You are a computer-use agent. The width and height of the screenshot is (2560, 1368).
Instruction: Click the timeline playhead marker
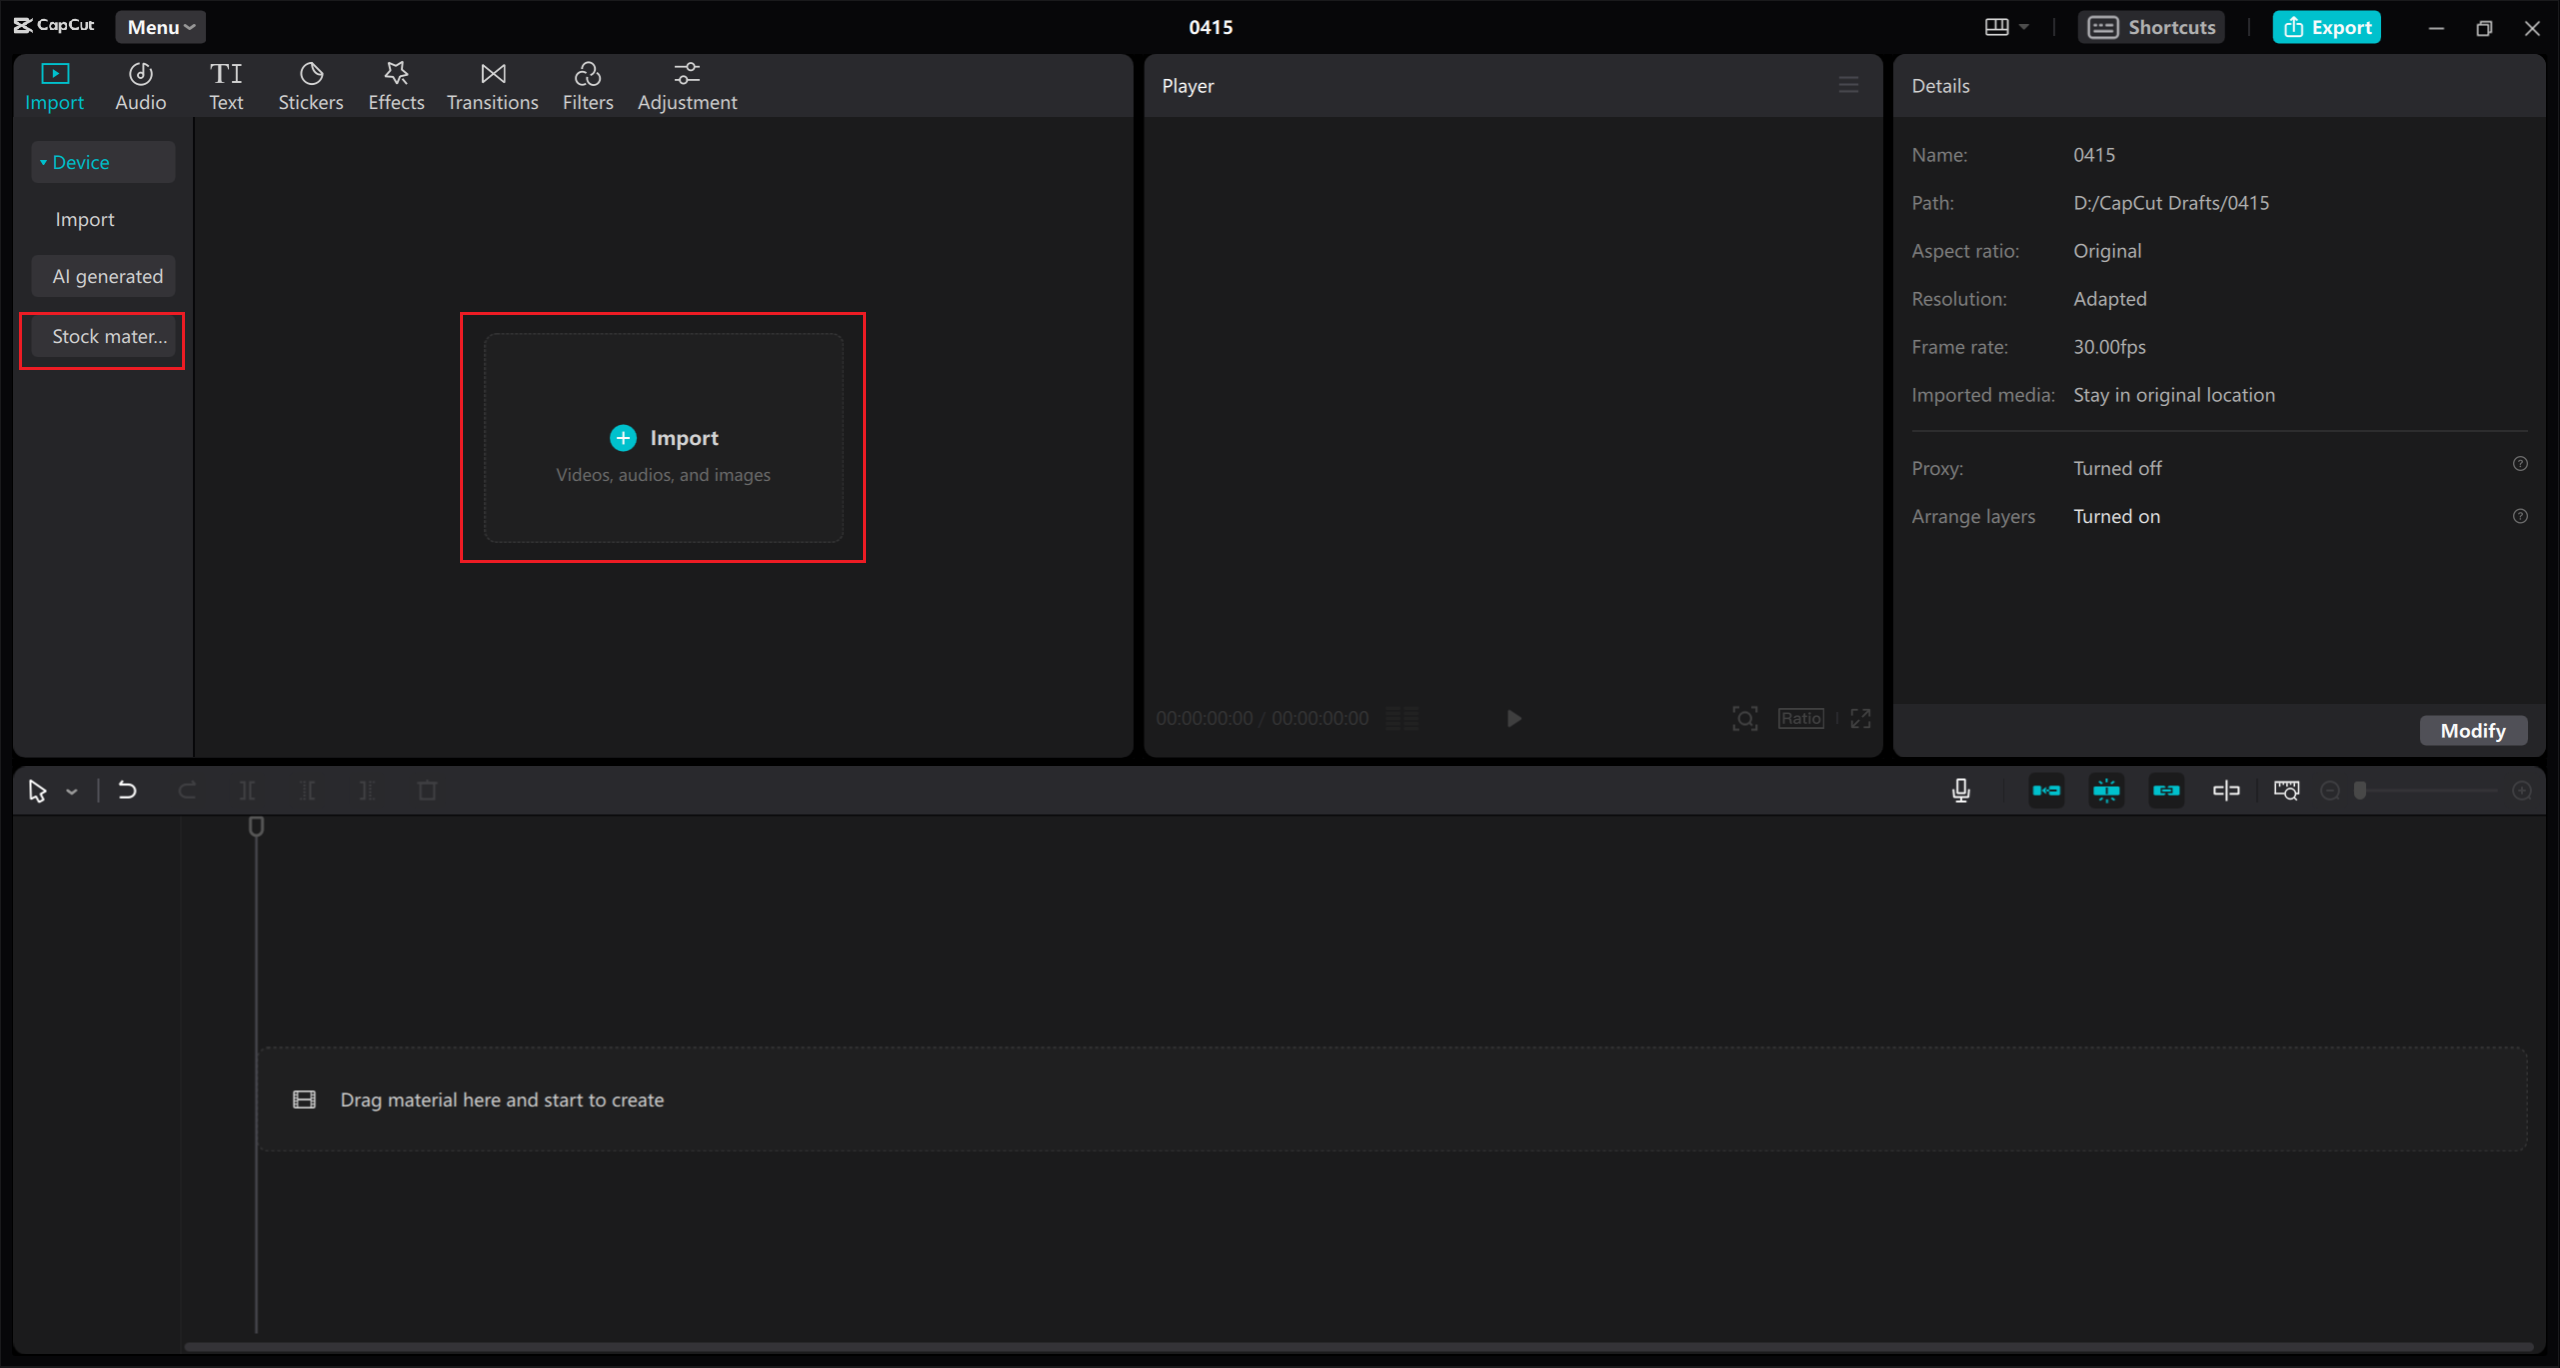256,826
